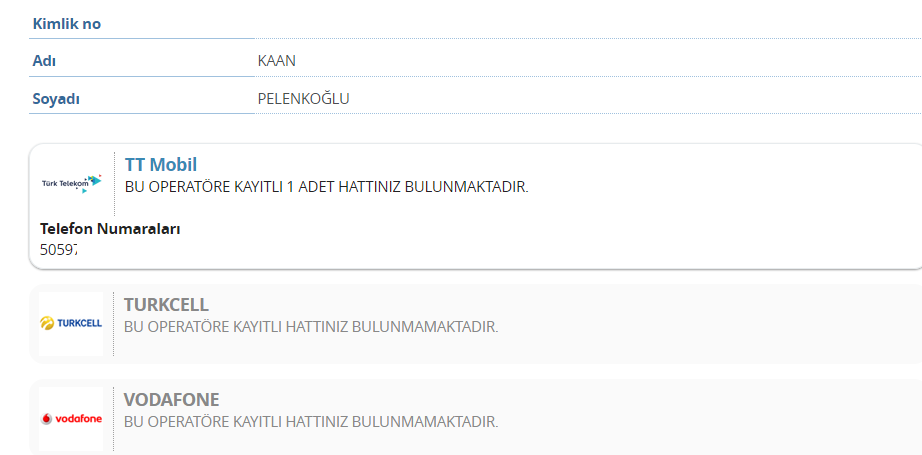922x455 pixels.
Task: Click the Kimlik no label
Action: 66,24
